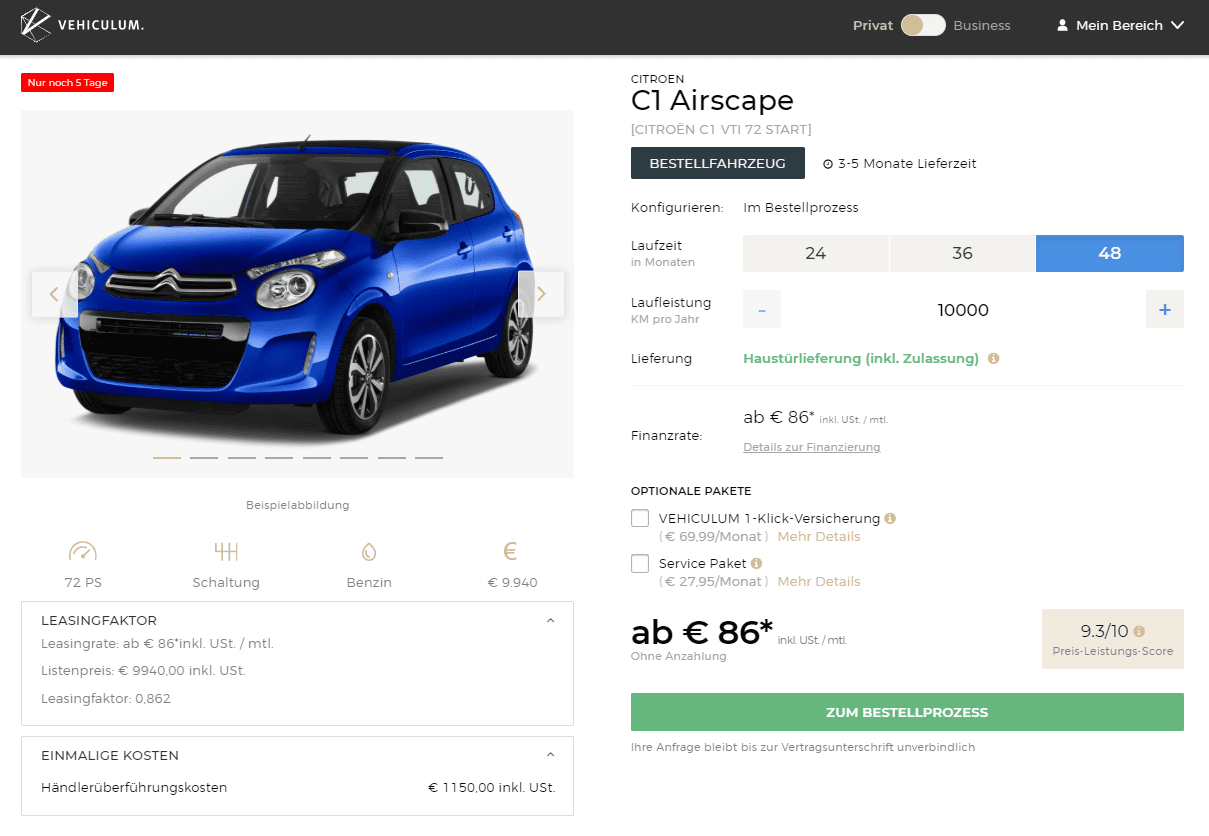Enable VEHICULUM 1-Klick-Versicherung checkbox
Screen dimensions: 1209x836
point(640,518)
